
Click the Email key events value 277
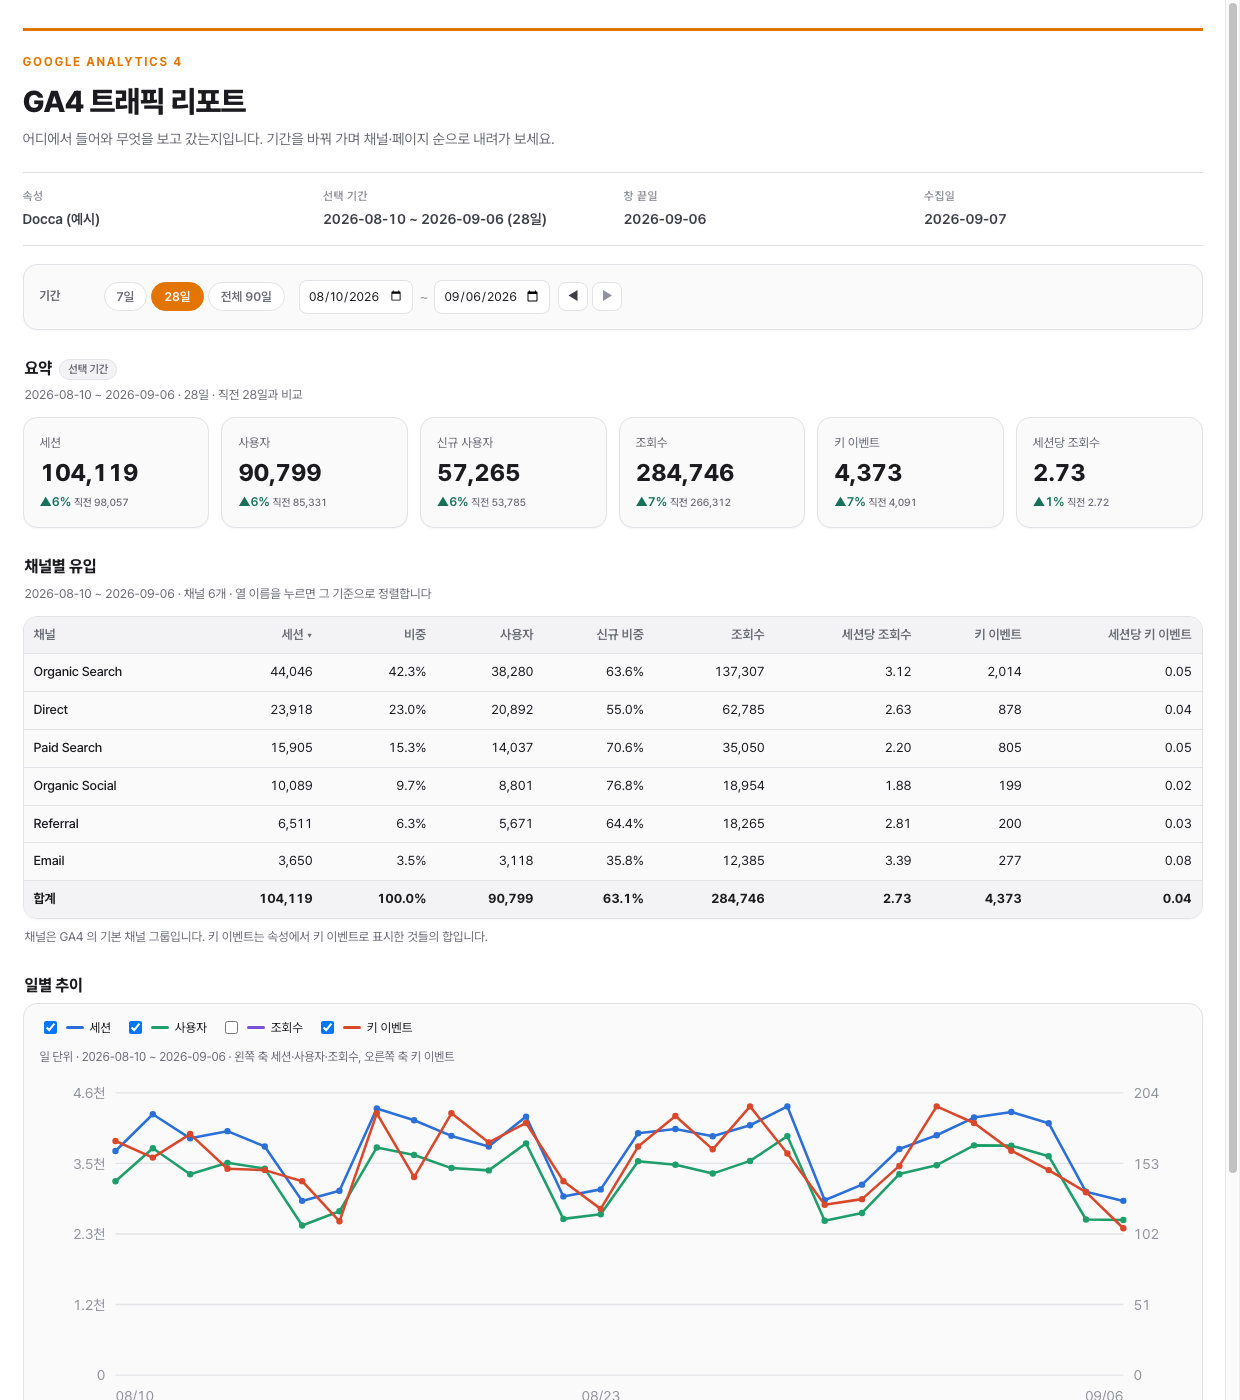[1010, 861]
